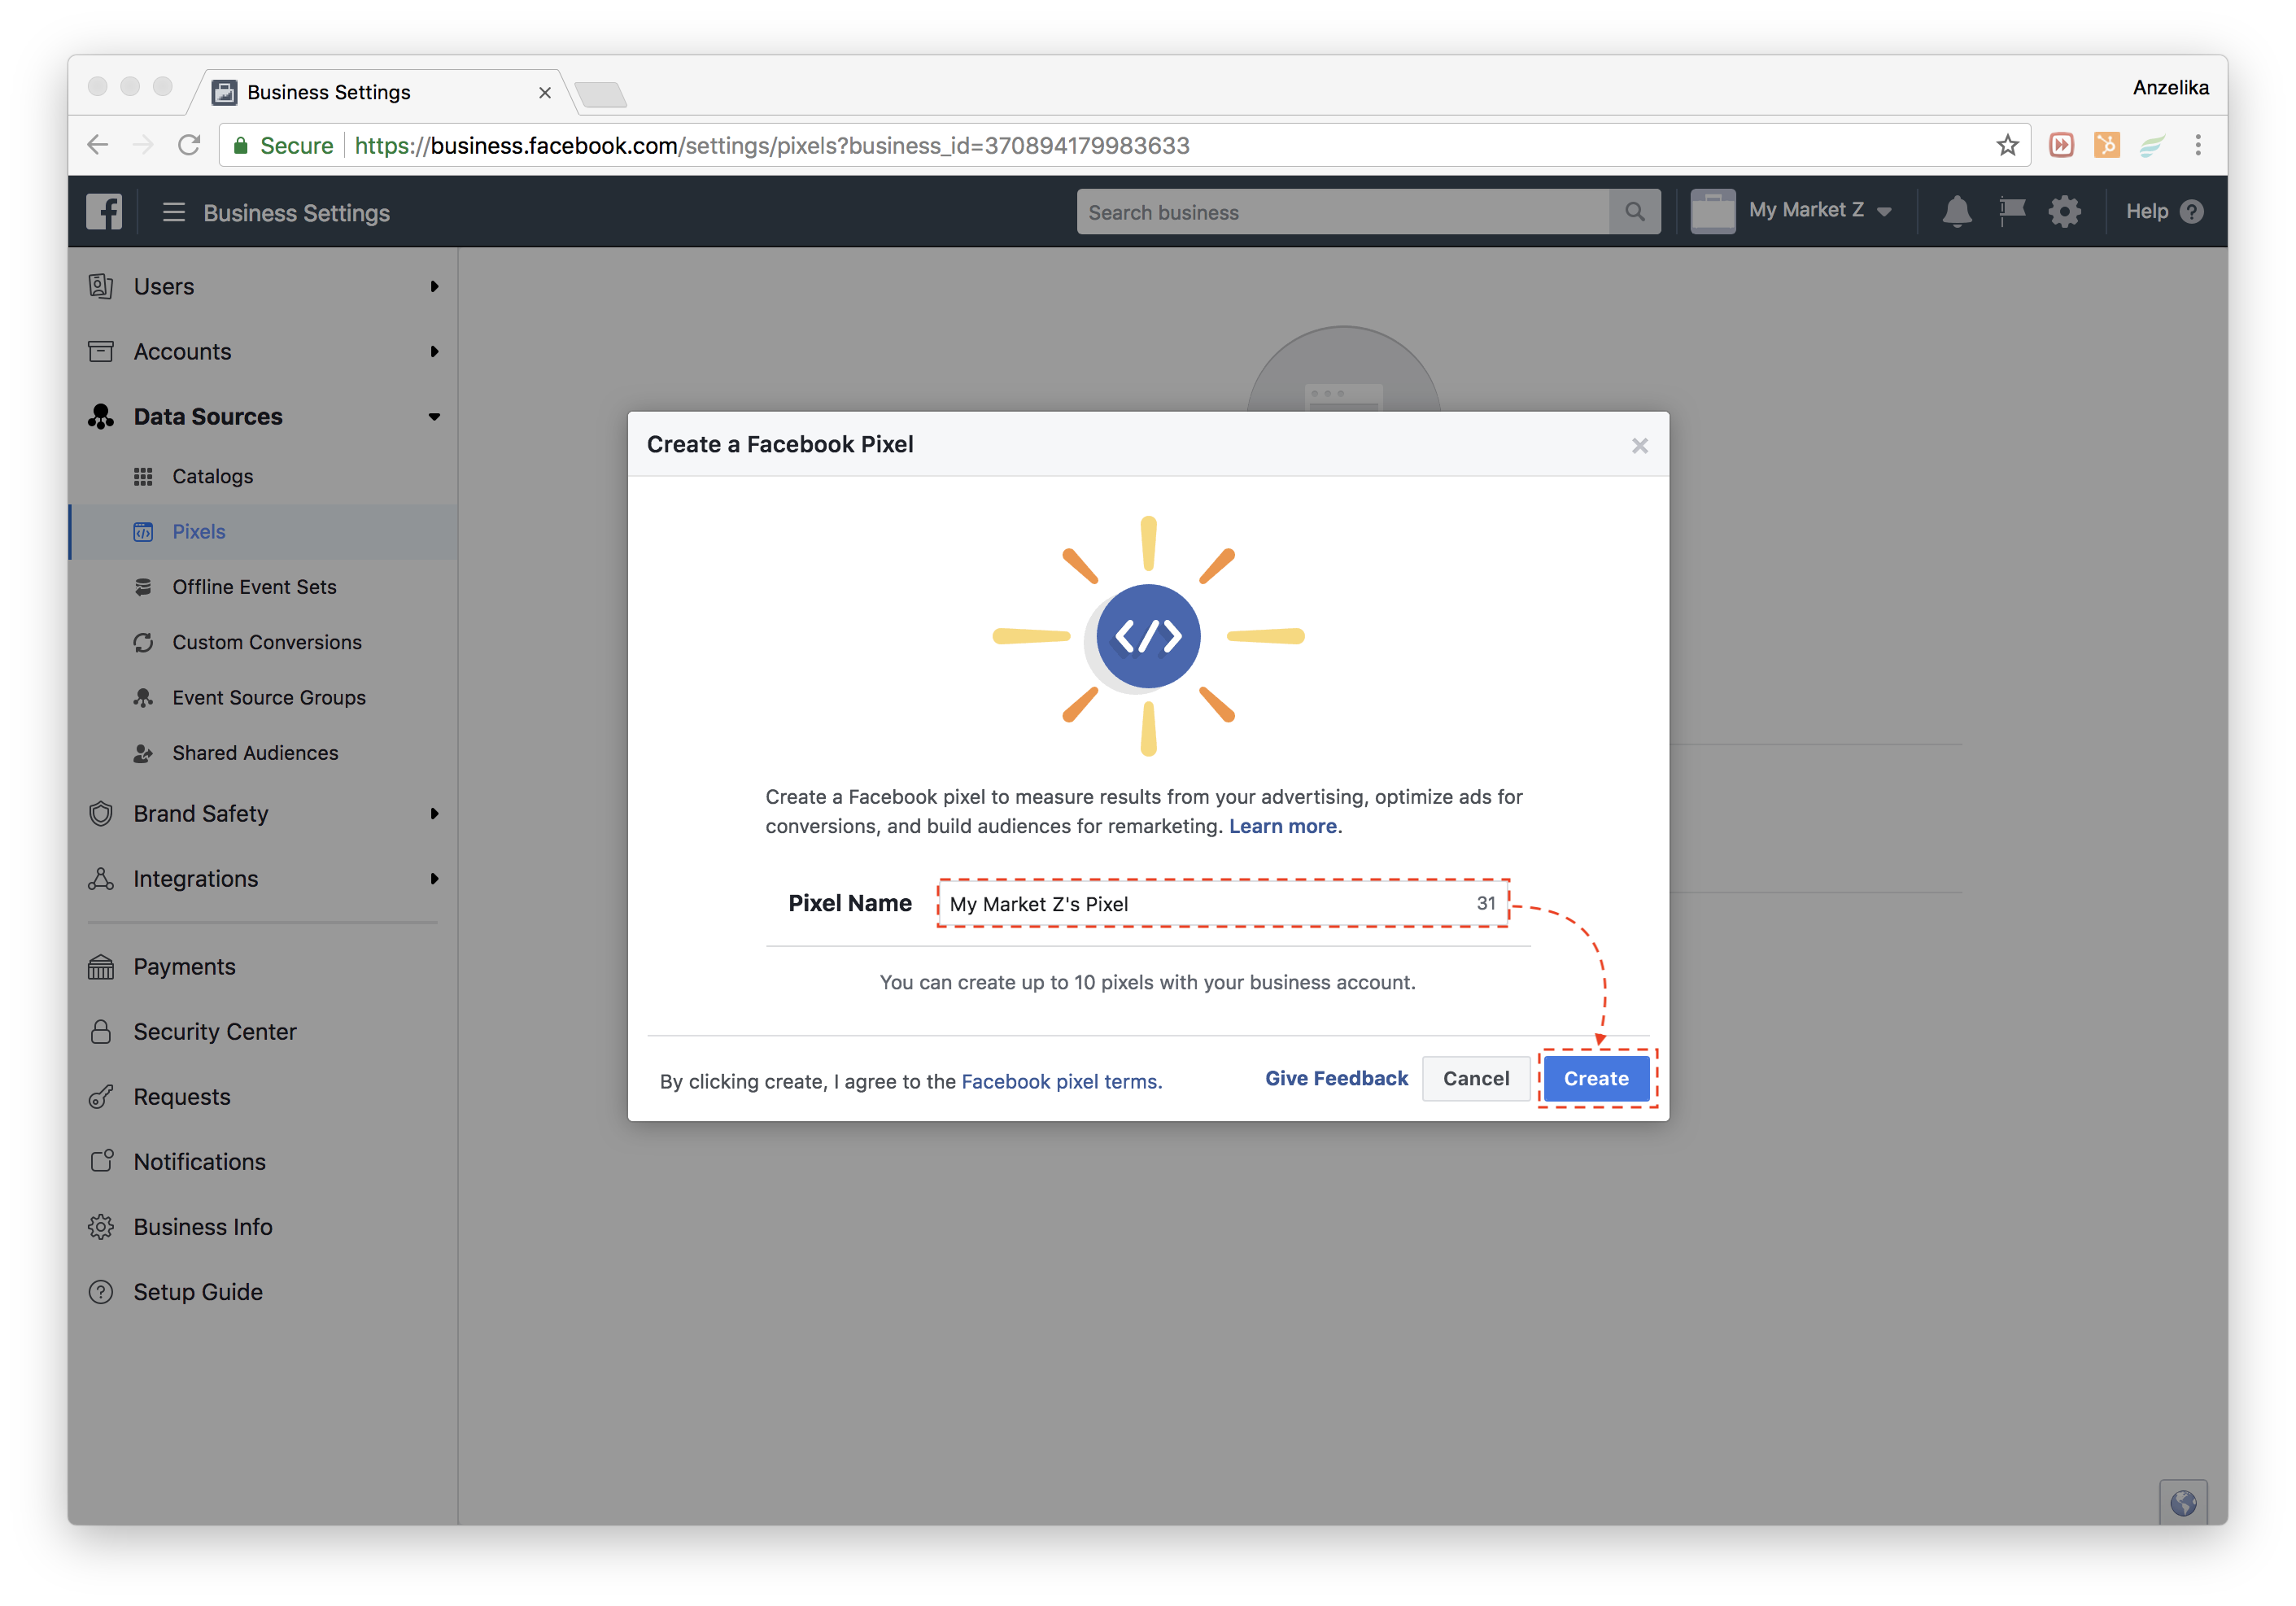Click the browser forward arrow
The image size is (2296, 1606).
pyautogui.click(x=143, y=145)
